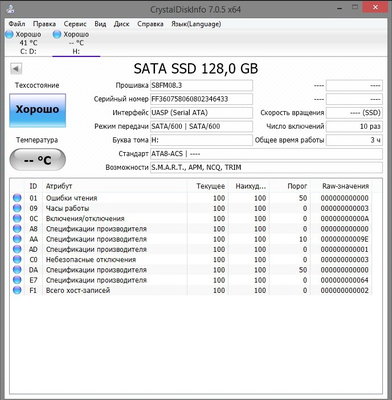This screenshot has width=392, height=400.
Task: Select the C: D: disk tab
Action: click(x=28, y=43)
